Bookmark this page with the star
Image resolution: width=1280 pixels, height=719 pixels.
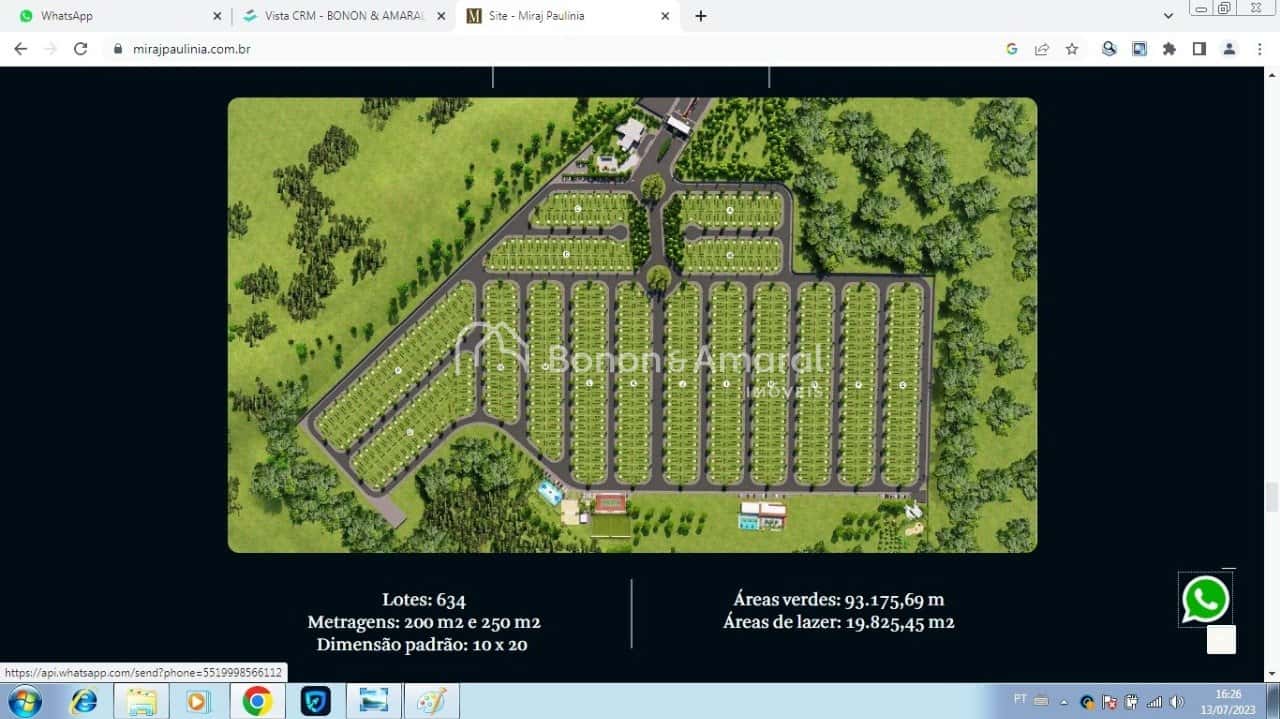1072,49
